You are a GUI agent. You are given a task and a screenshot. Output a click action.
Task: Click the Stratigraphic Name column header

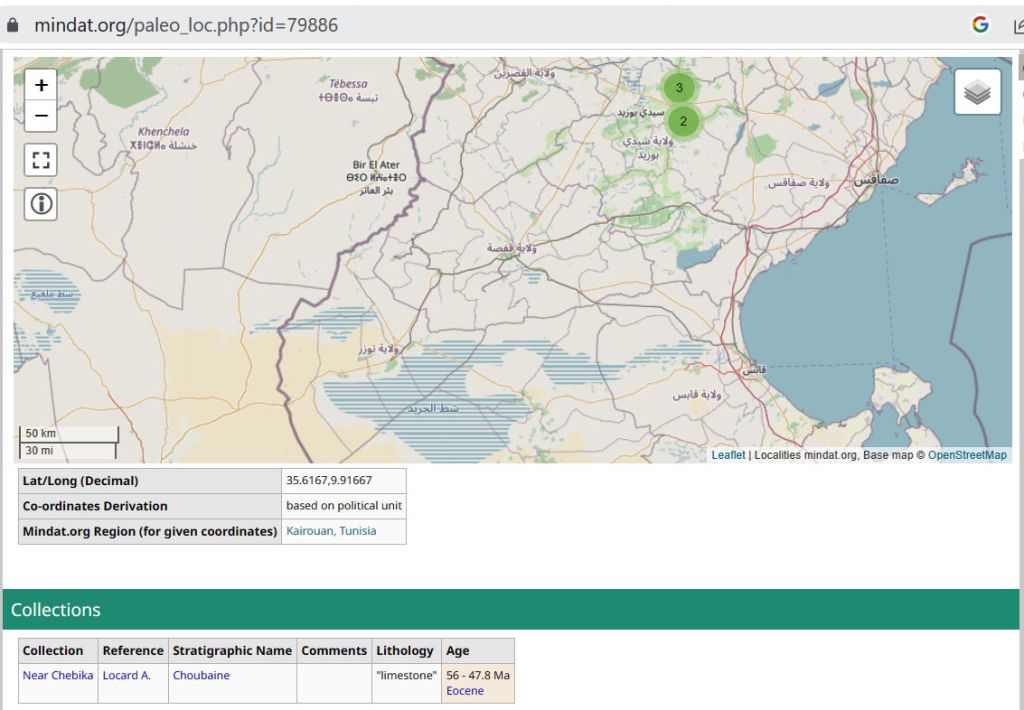pos(232,650)
